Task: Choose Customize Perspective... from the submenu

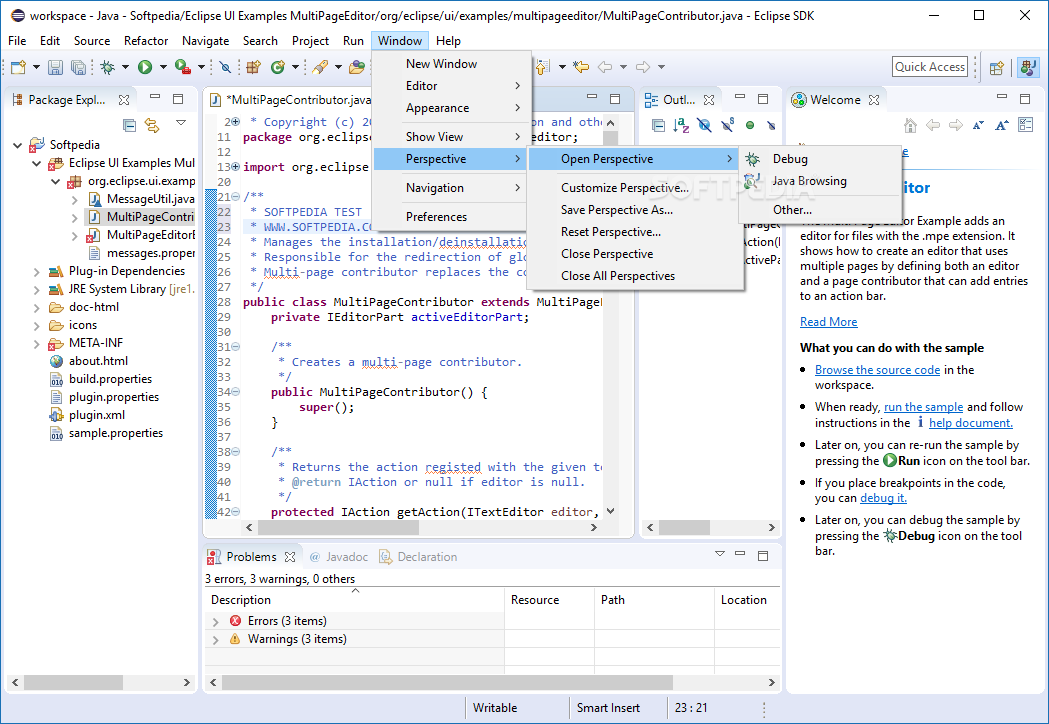Action: coord(636,188)
